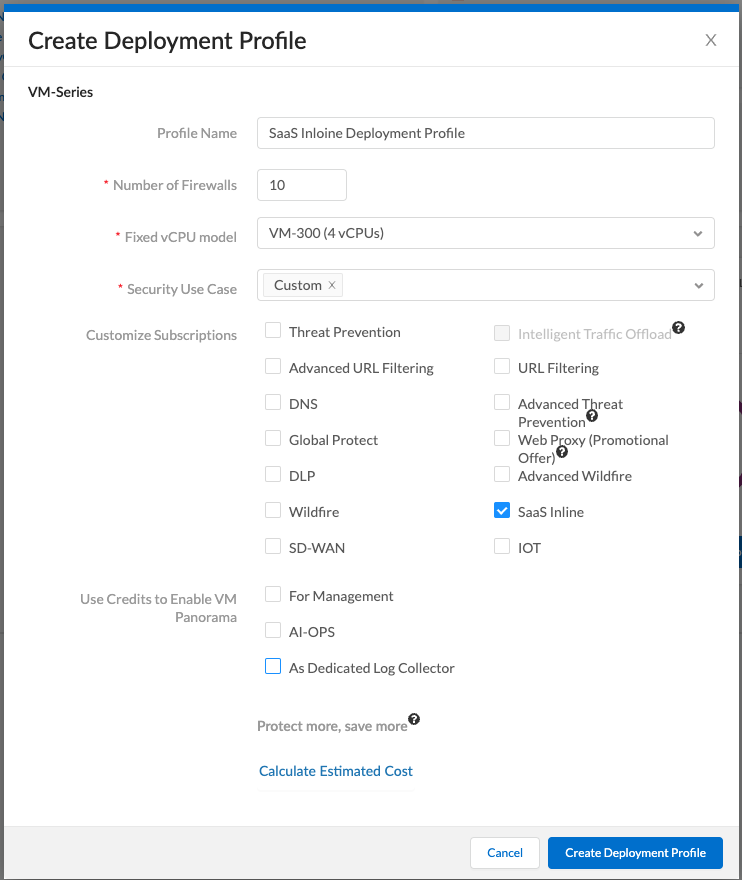Screen dimensions: 742x880
Task: Enable the Threat Prevention checkbox
Action: click(x=273, y=331)
